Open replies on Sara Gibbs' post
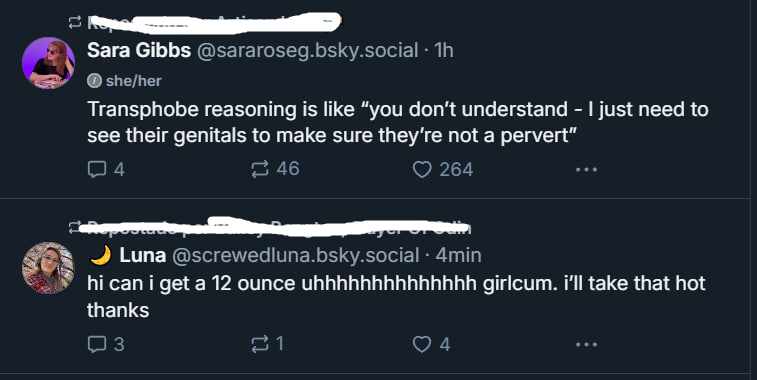This screenshot has width=757, height=380. point(106,169)
